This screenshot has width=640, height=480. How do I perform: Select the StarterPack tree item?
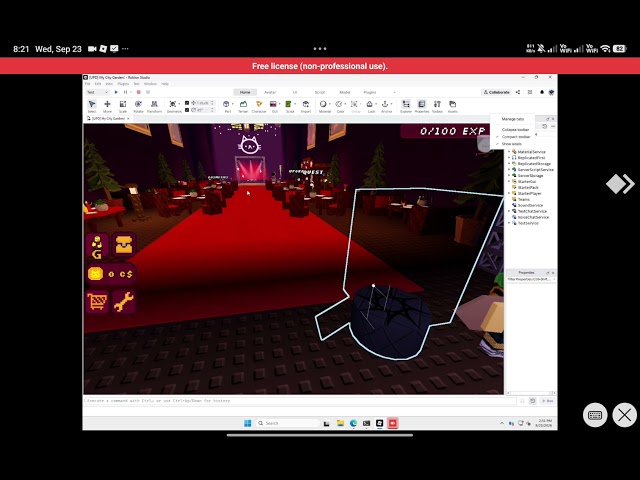(527, 187)
